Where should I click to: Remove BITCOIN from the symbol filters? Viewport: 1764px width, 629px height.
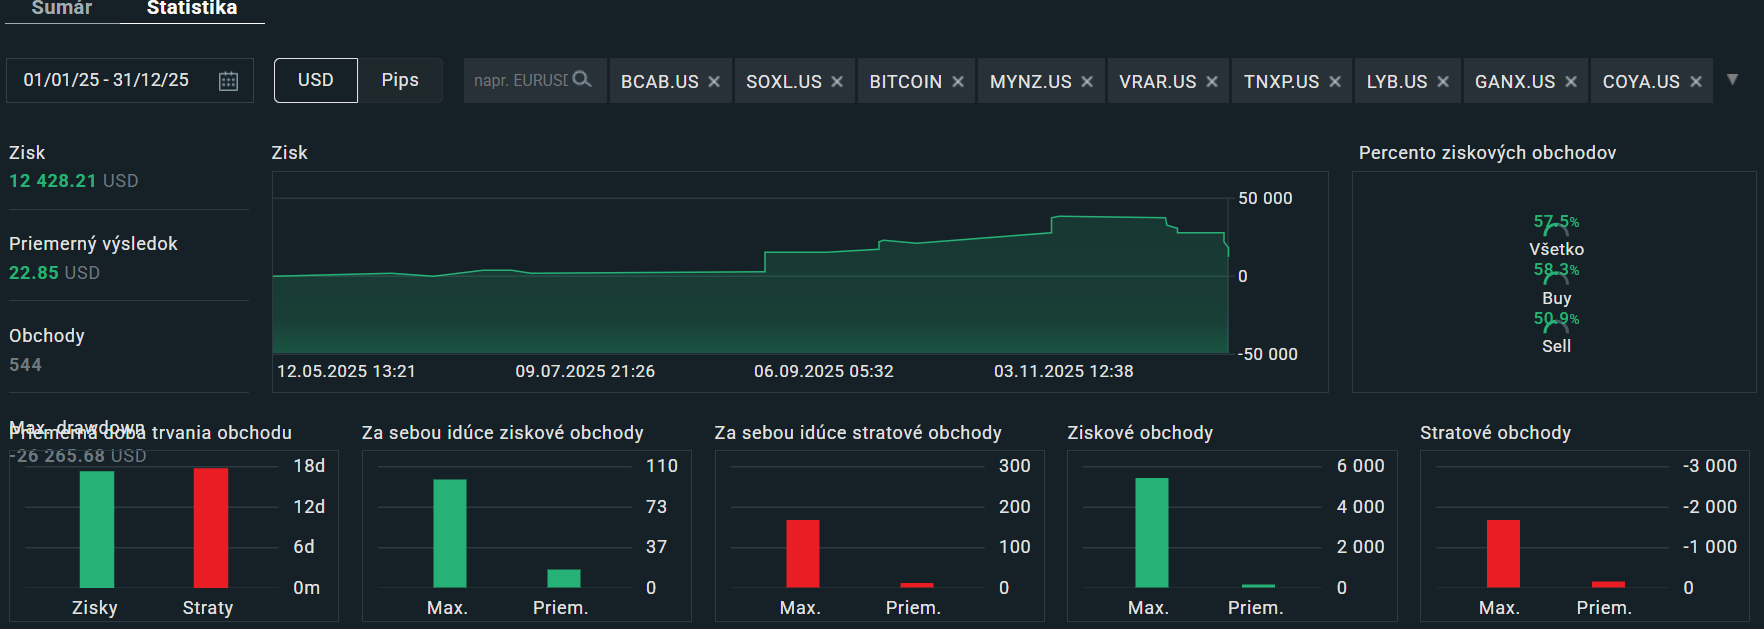(x=958, y=82)
